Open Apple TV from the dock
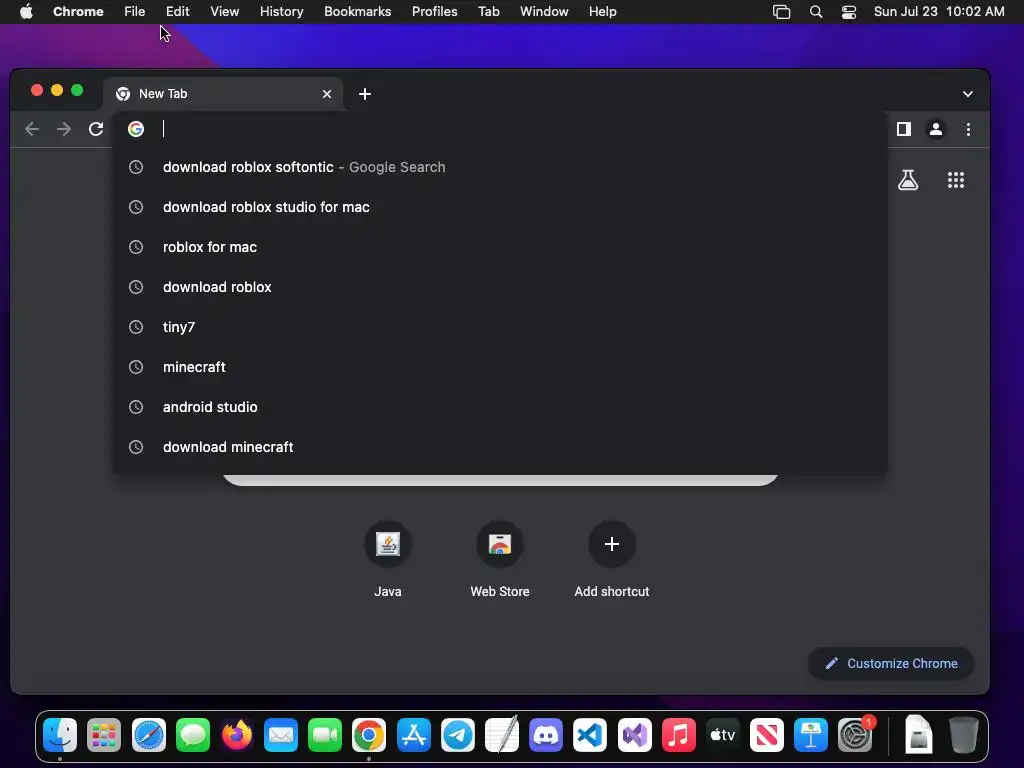Viewport: 1024px width, 768px height. pos(722,735)
